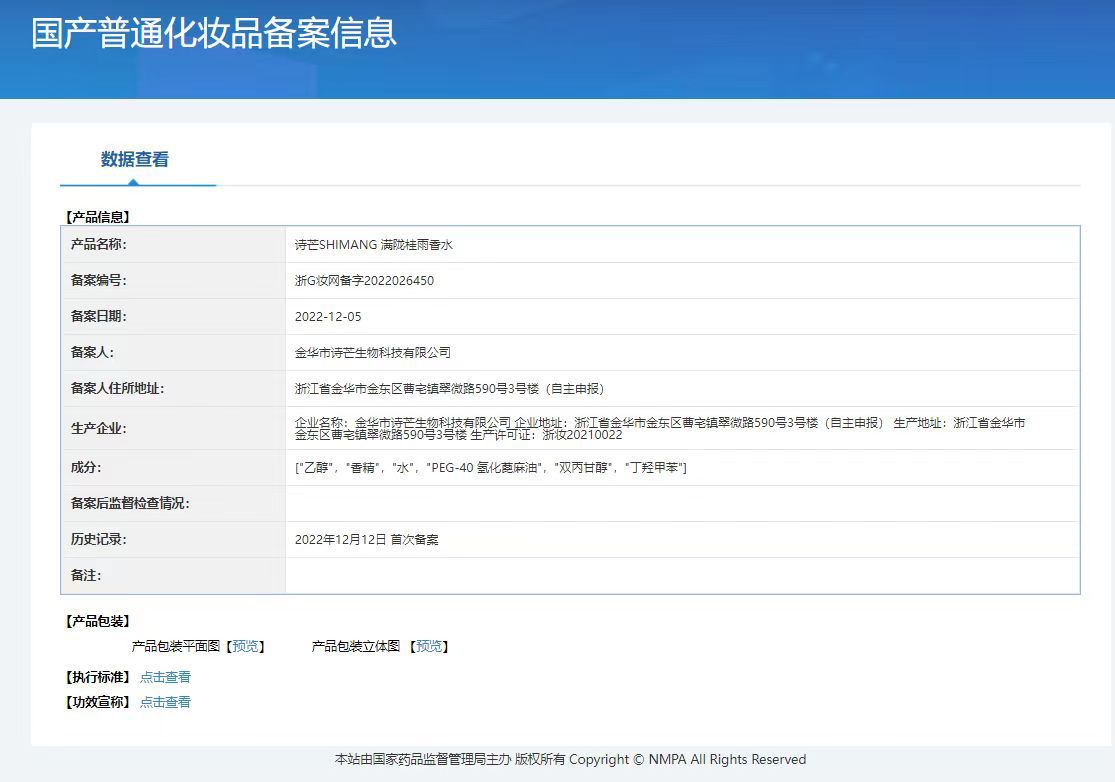Preview 产品包装平面图 via 预览 link

pos(245,646)
